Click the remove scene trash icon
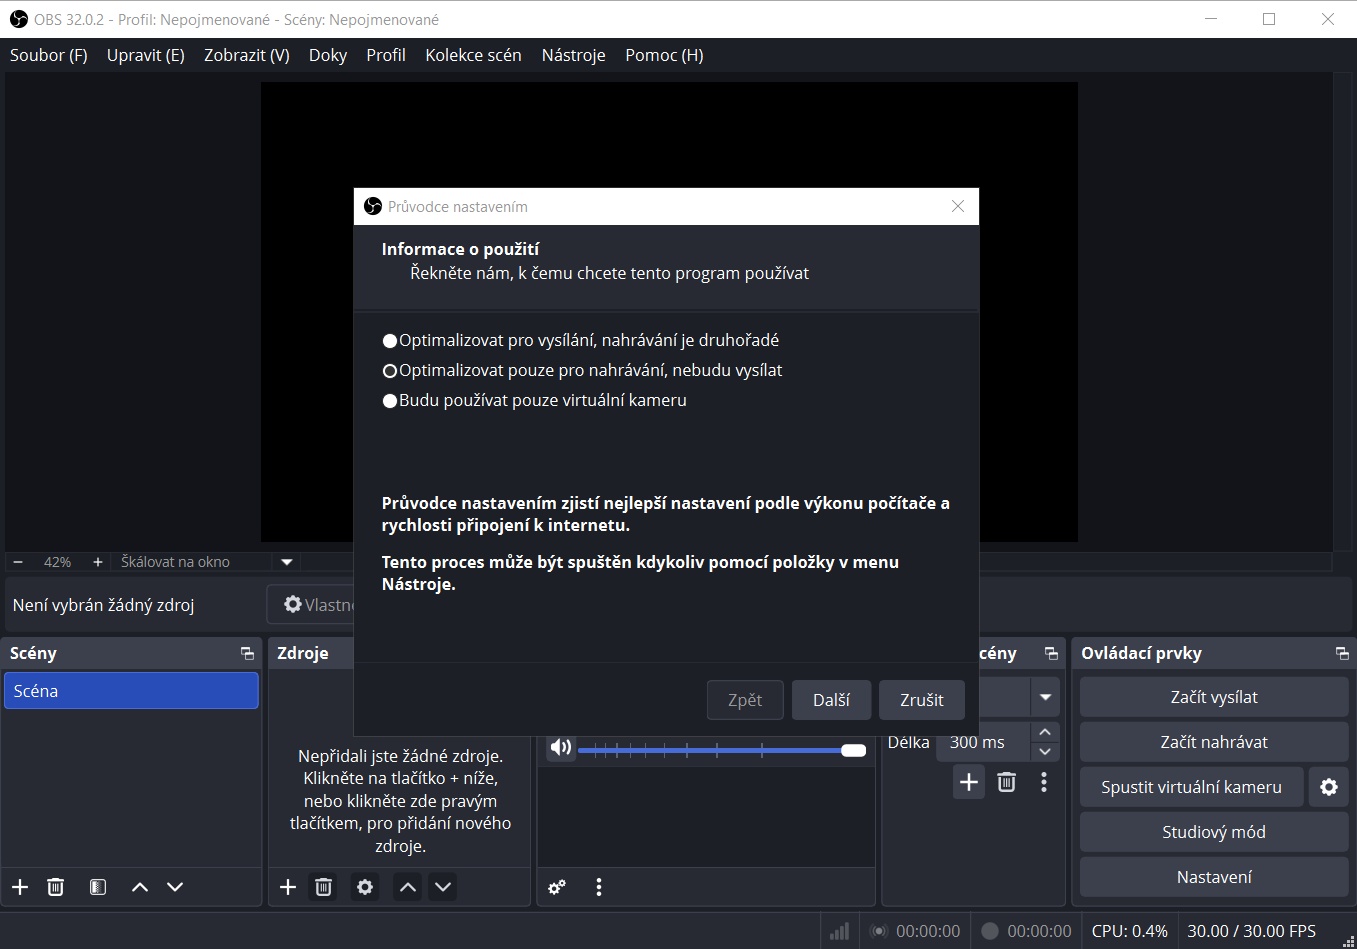 coord(56,887)
